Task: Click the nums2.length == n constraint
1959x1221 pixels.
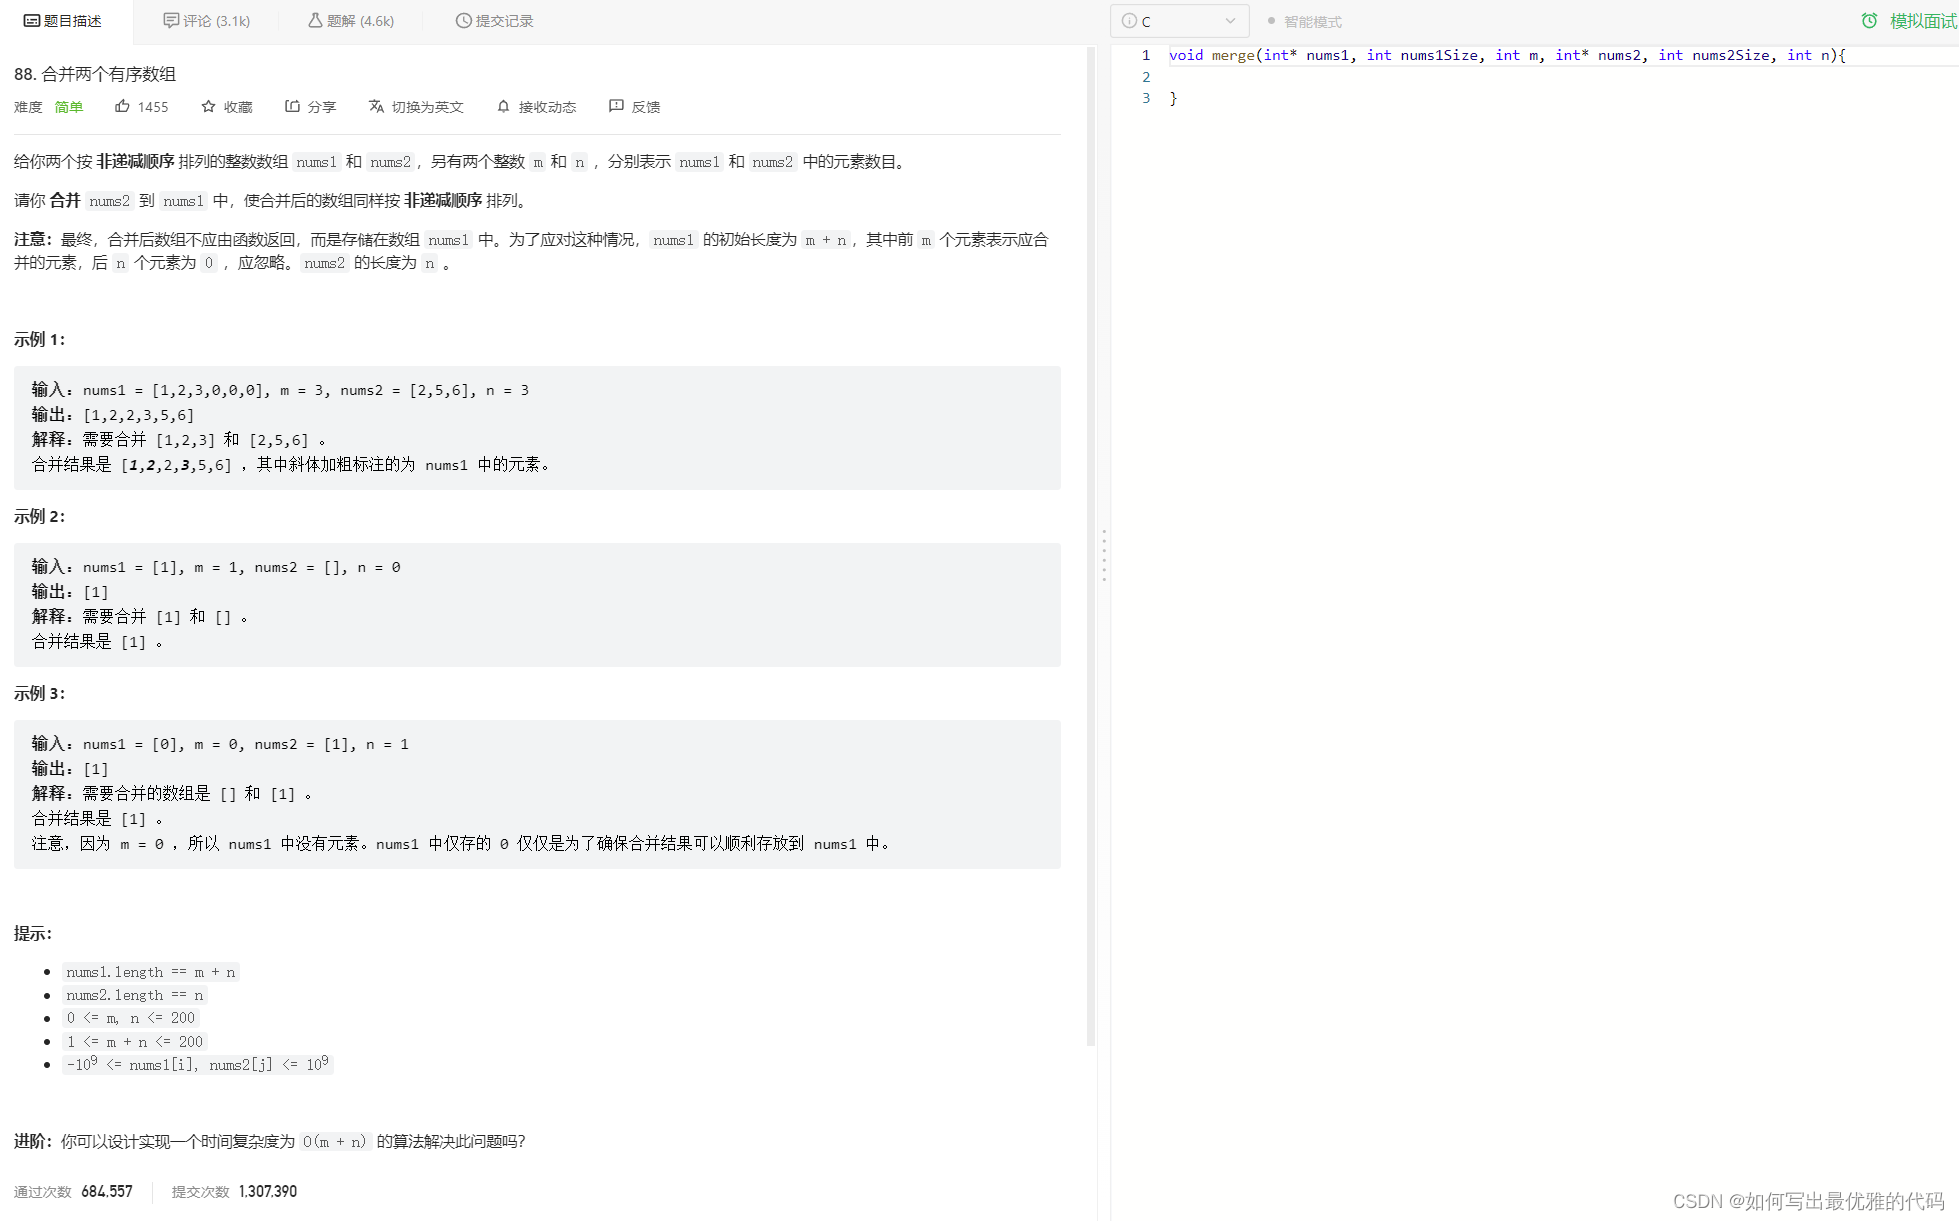Action: click(x=135, y=995)
